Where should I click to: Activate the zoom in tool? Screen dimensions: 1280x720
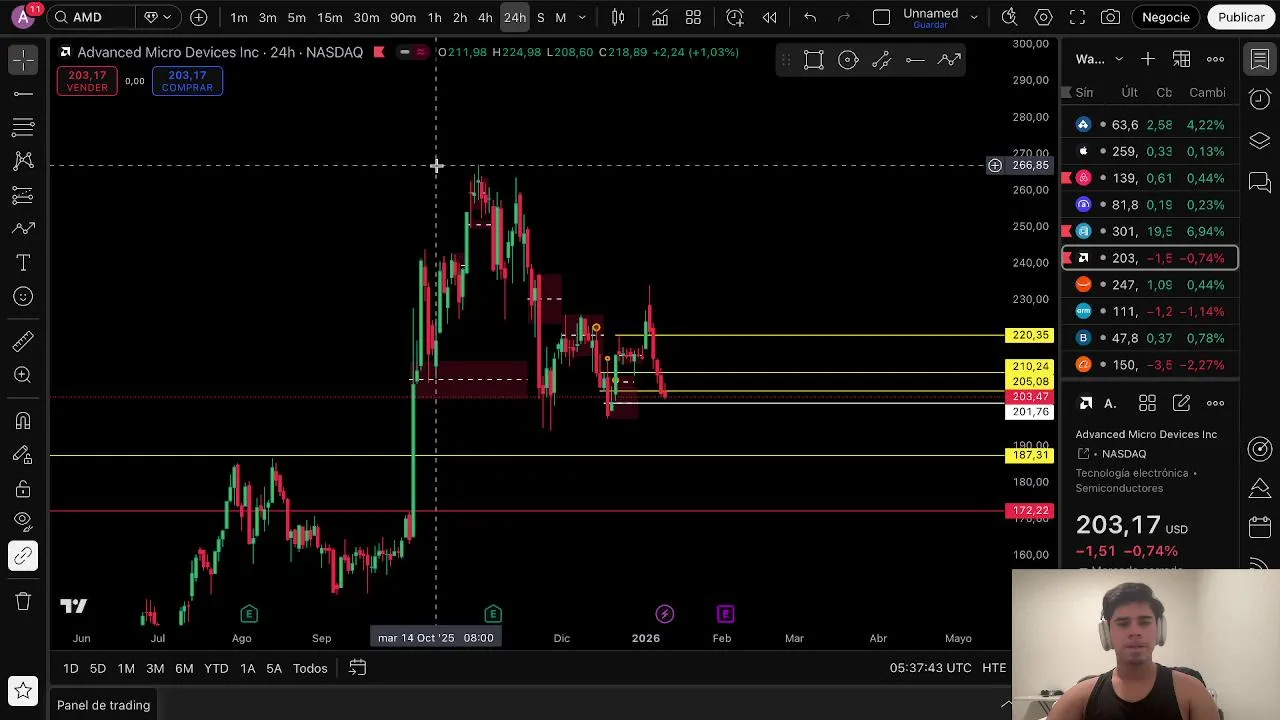coord(23,375)
